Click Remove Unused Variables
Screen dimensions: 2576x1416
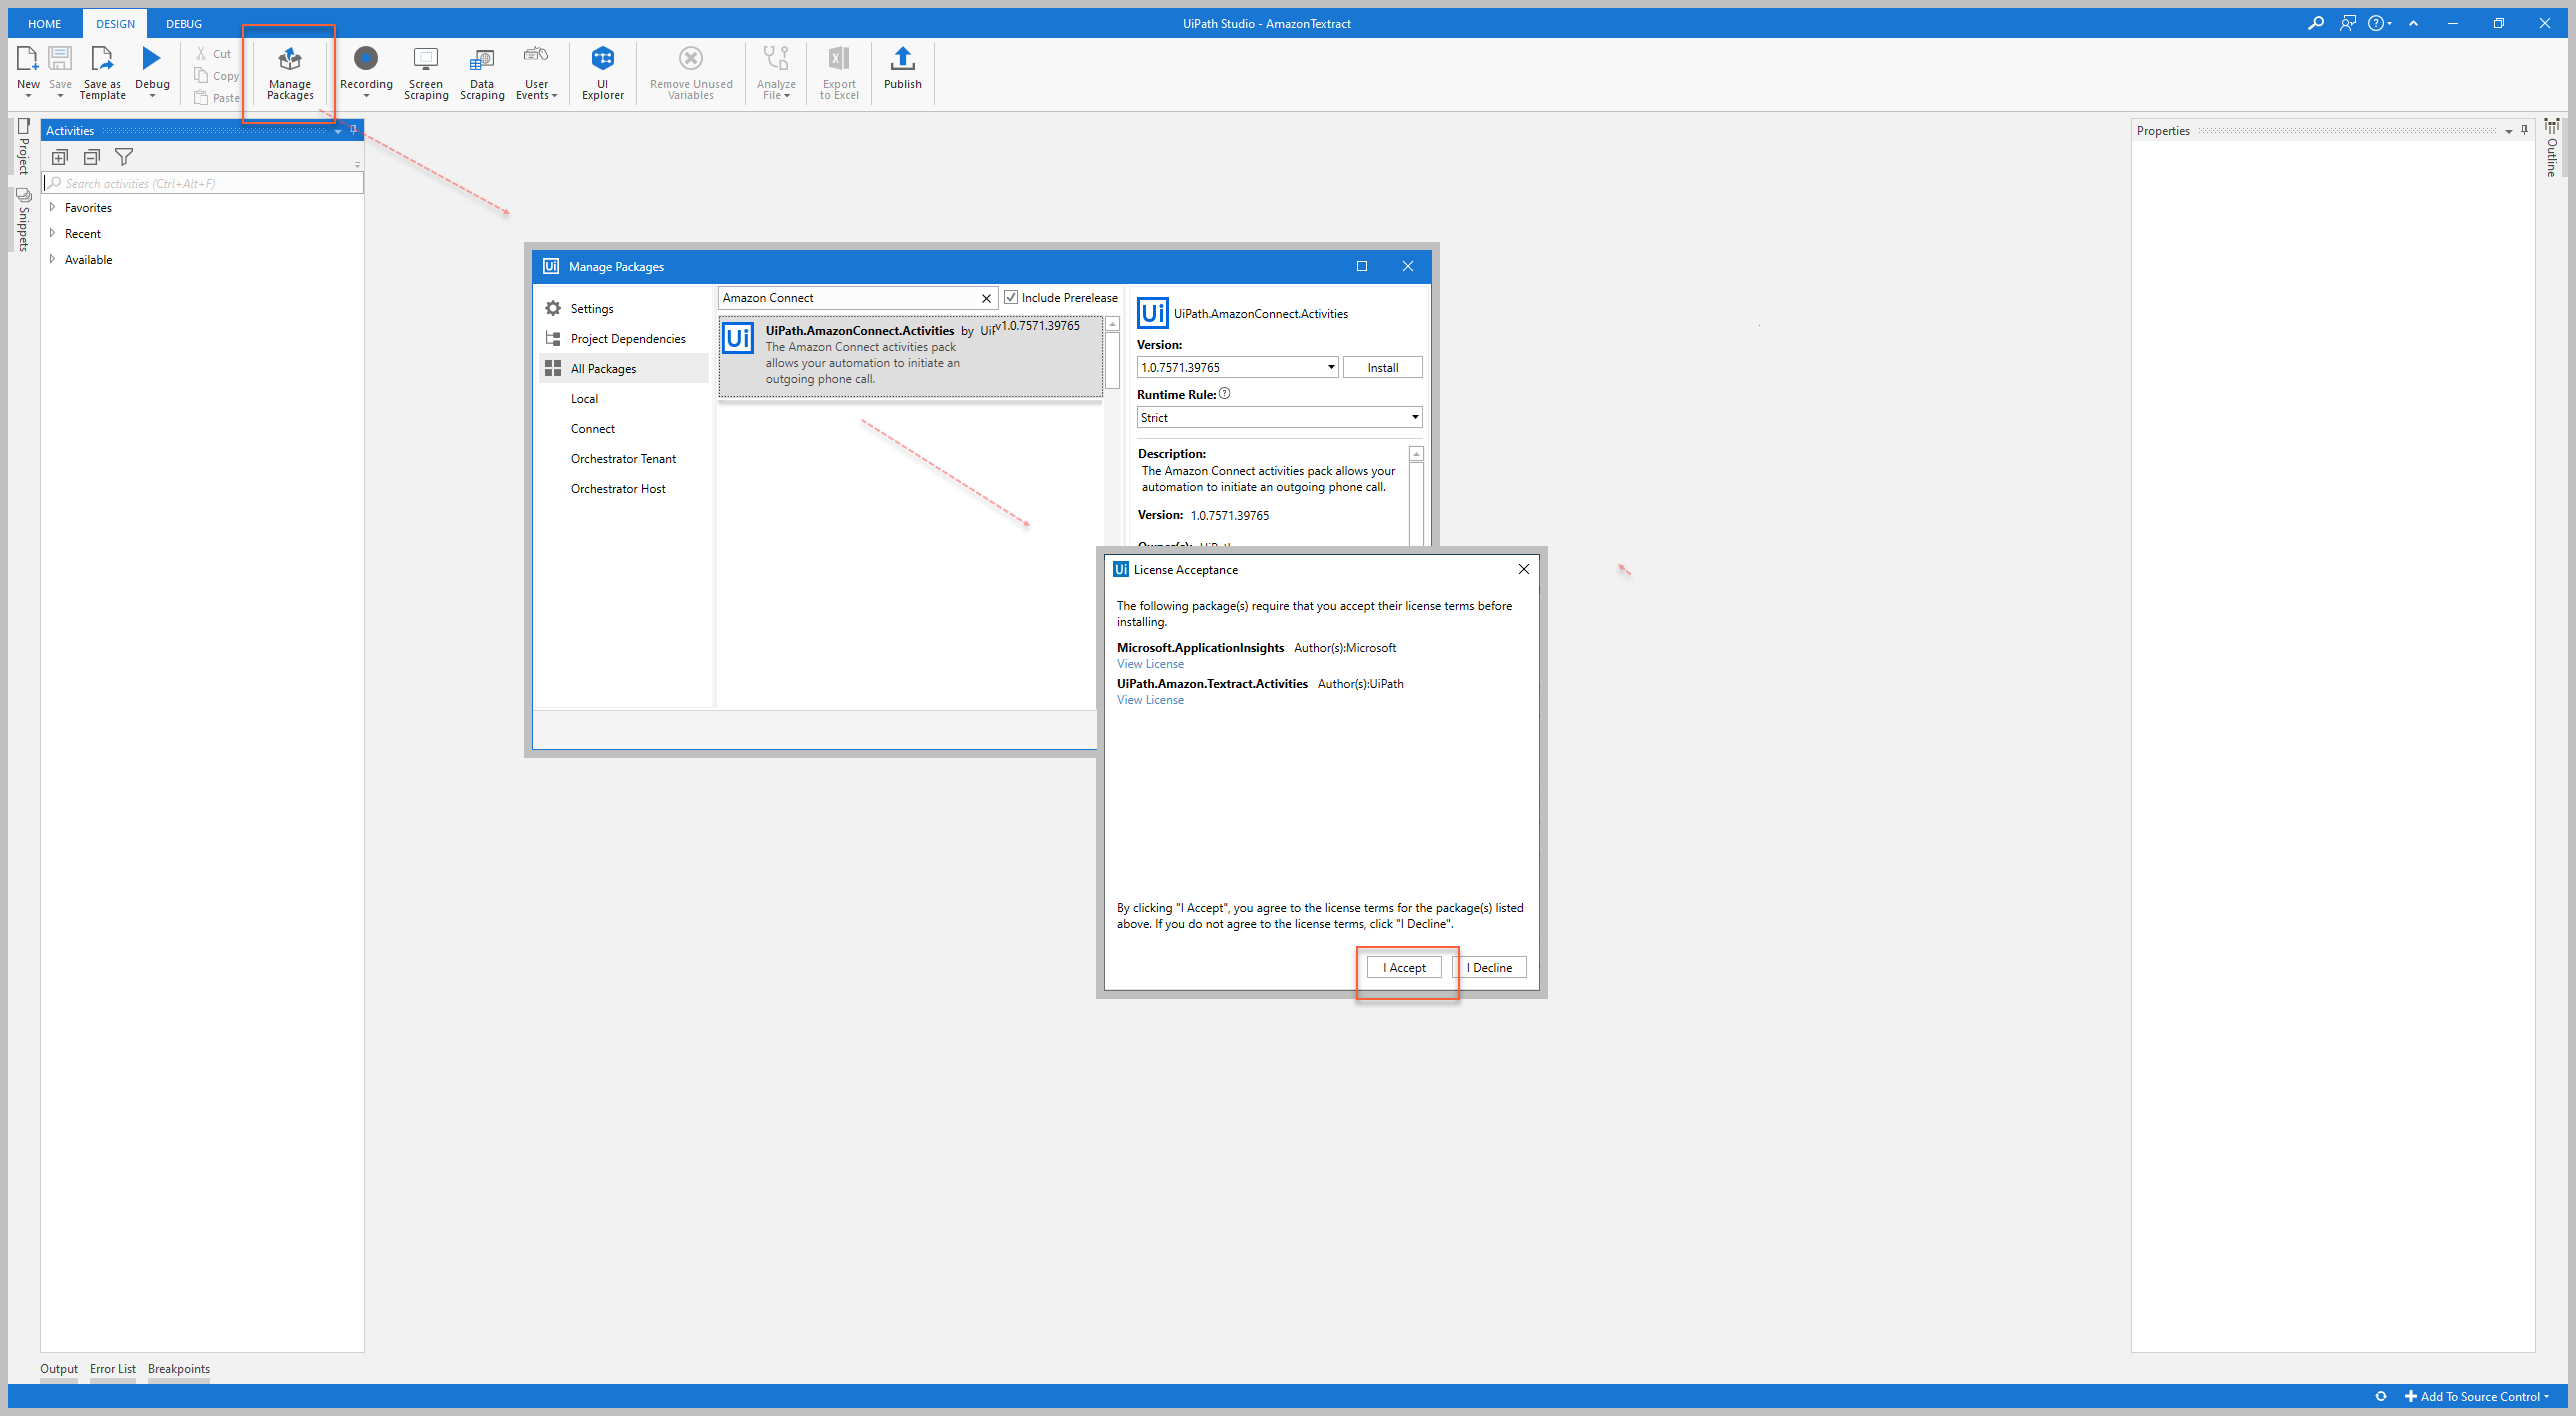point(691,73)
